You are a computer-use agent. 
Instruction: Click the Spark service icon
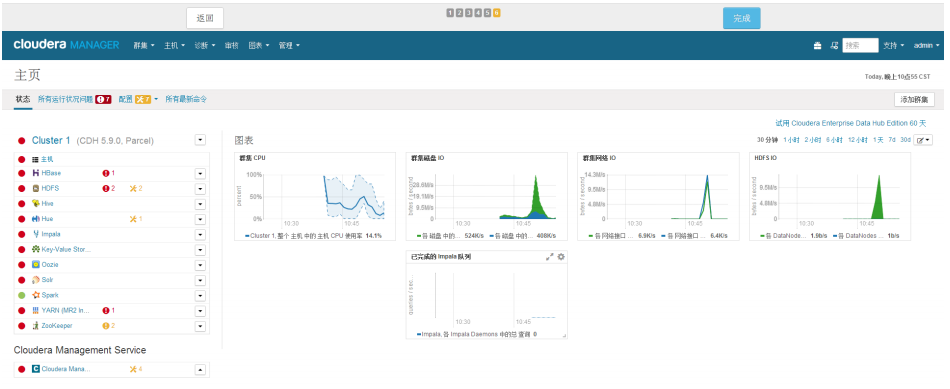tap(36, 295)
